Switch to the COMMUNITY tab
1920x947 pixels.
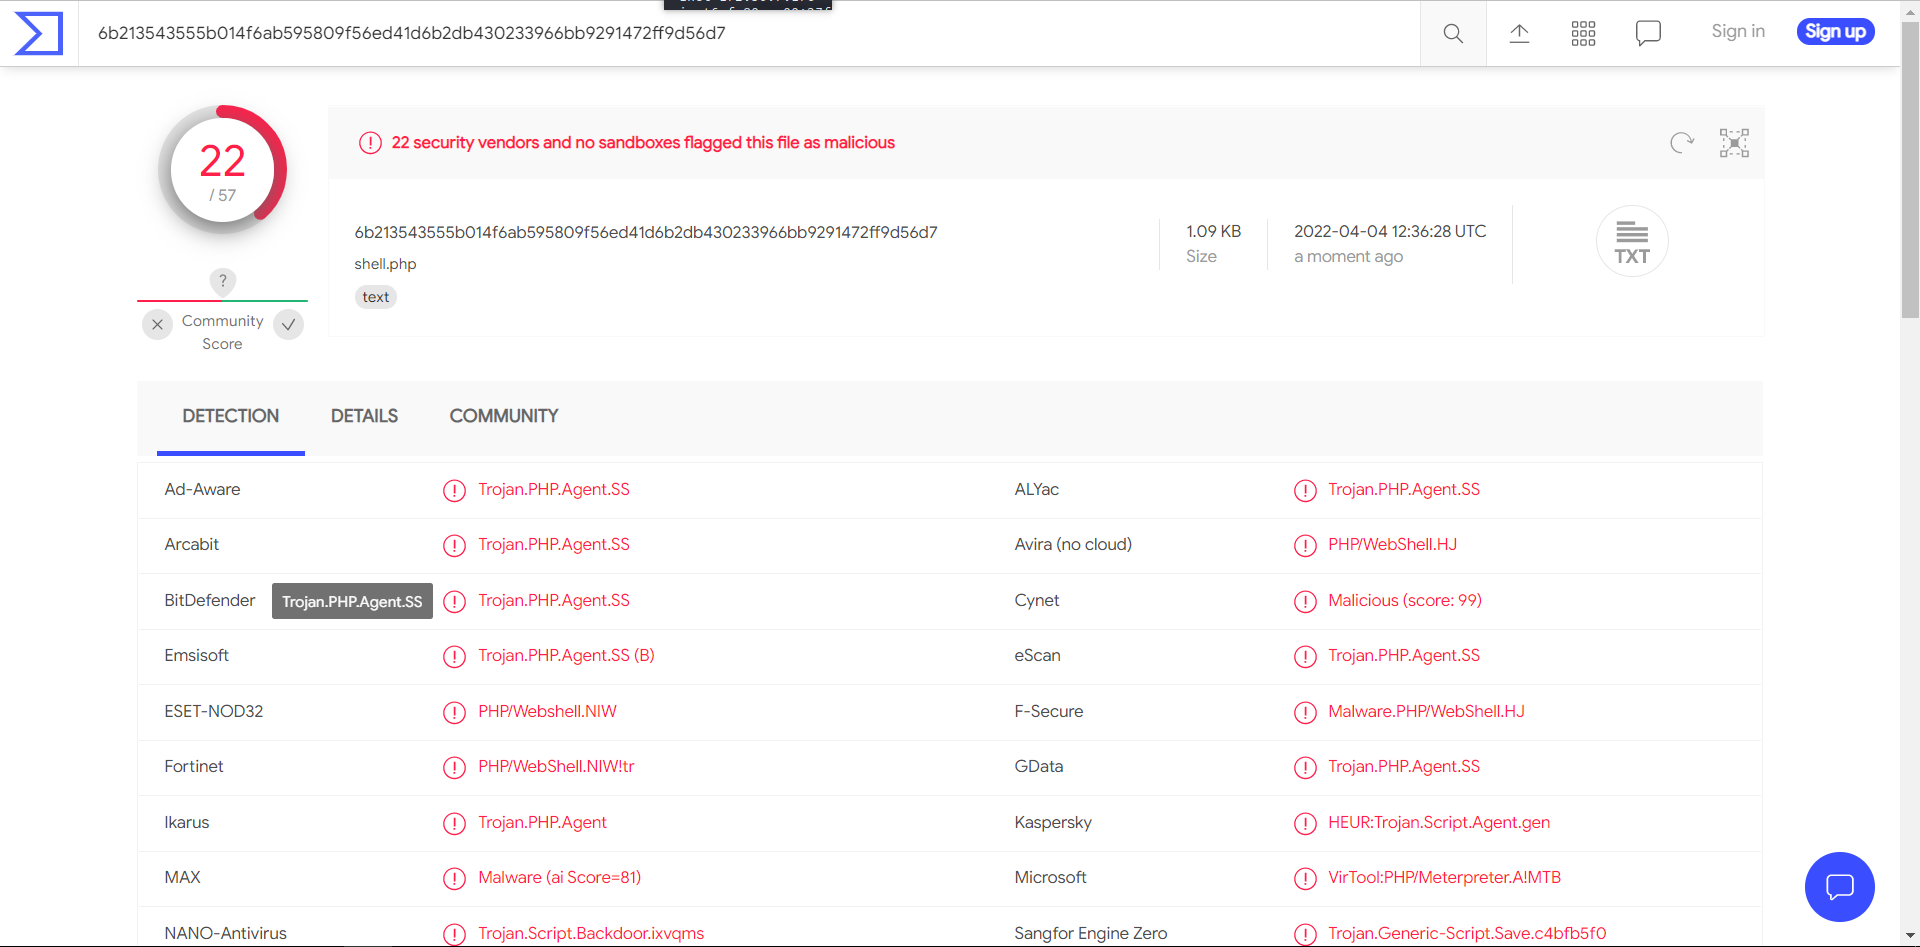504,416
